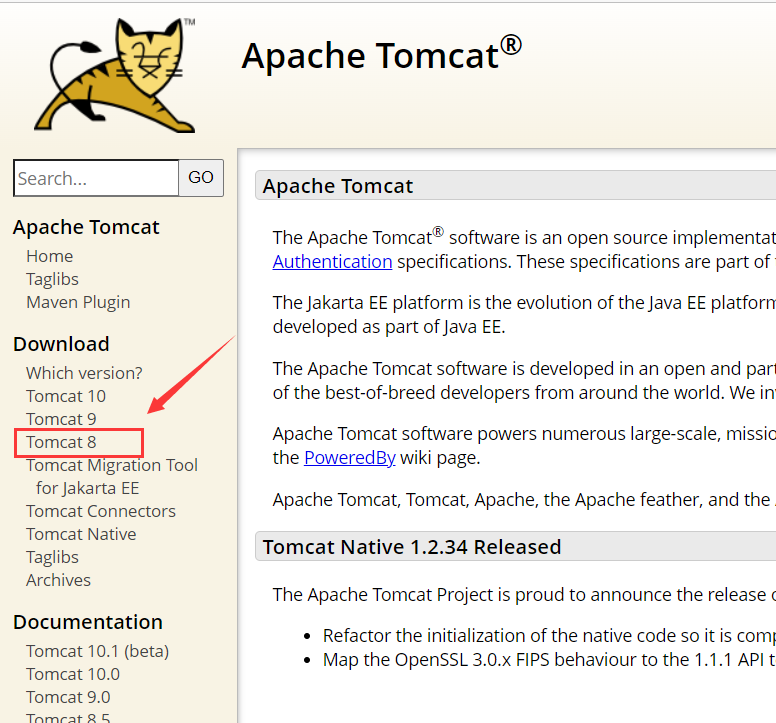
Task: Click the Tomcat Native 1.2.34 Released heading
Action: pos(412,547)
